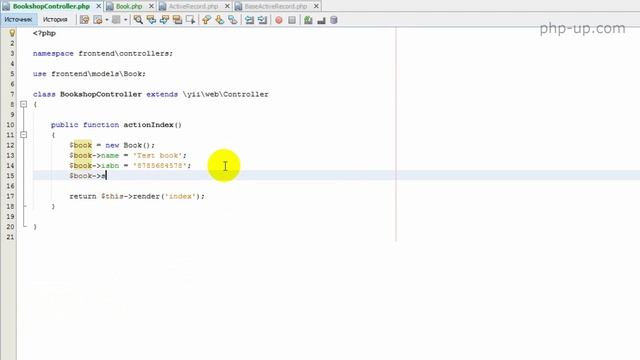640x360 pixels.
Task: Click the black bar-chart toolbar icon
Action: click(x=321, y=20)
